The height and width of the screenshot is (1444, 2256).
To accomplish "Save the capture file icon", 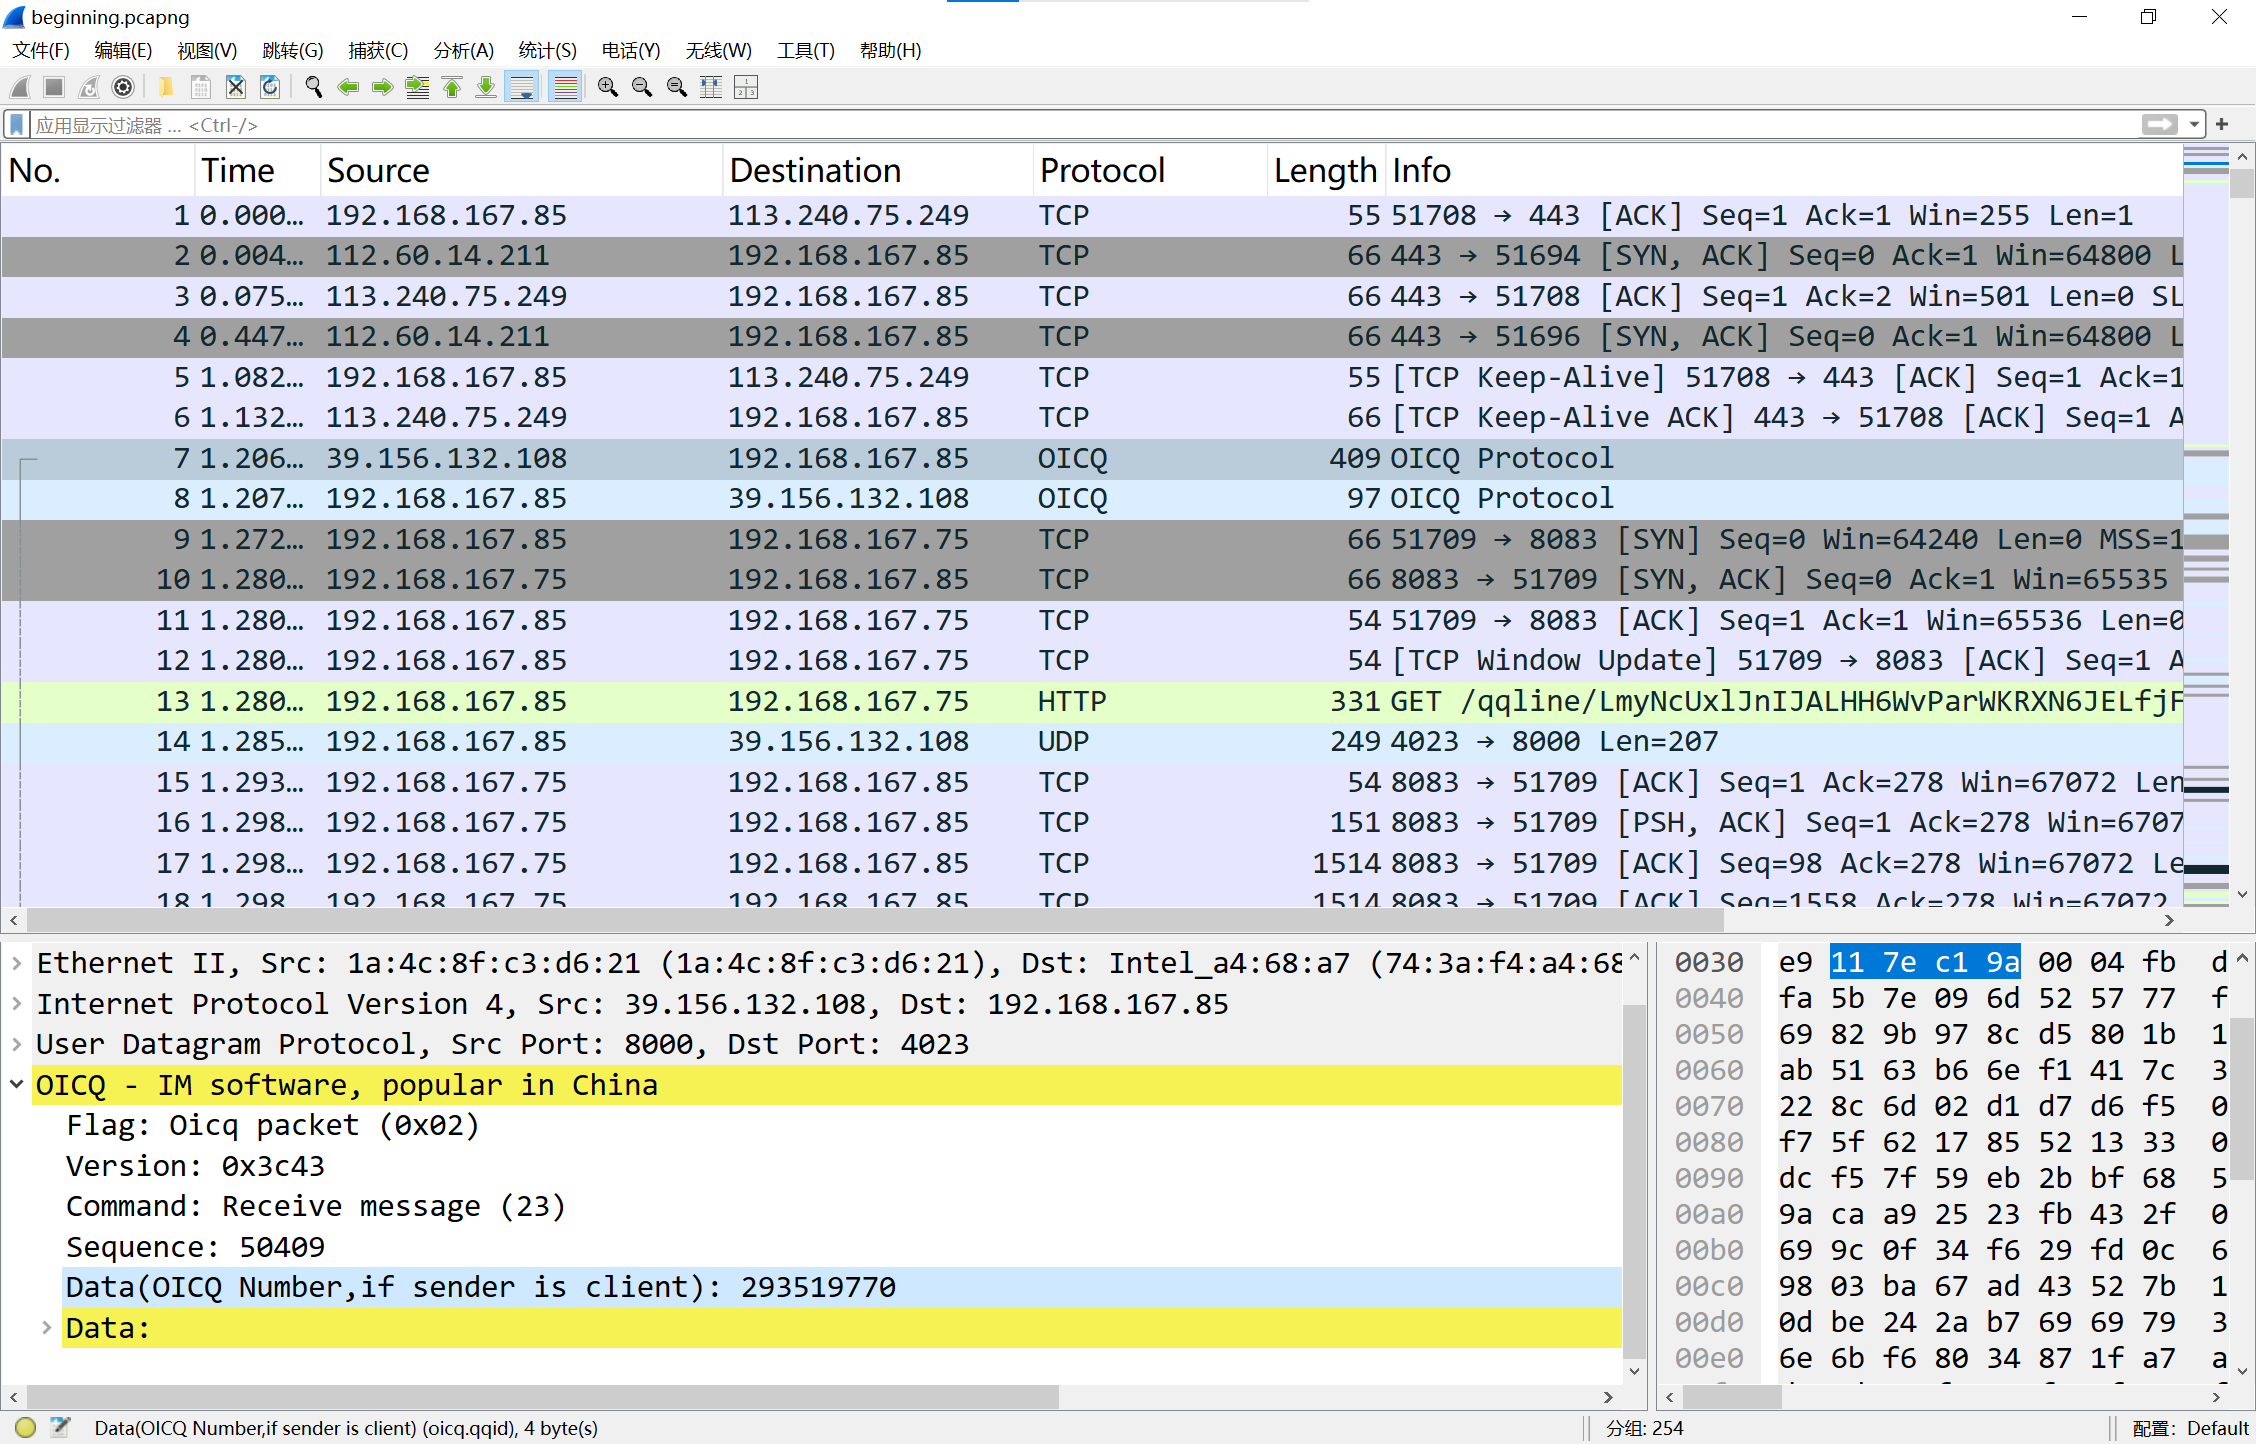I will pyautogui.click(x=201, y=88).
